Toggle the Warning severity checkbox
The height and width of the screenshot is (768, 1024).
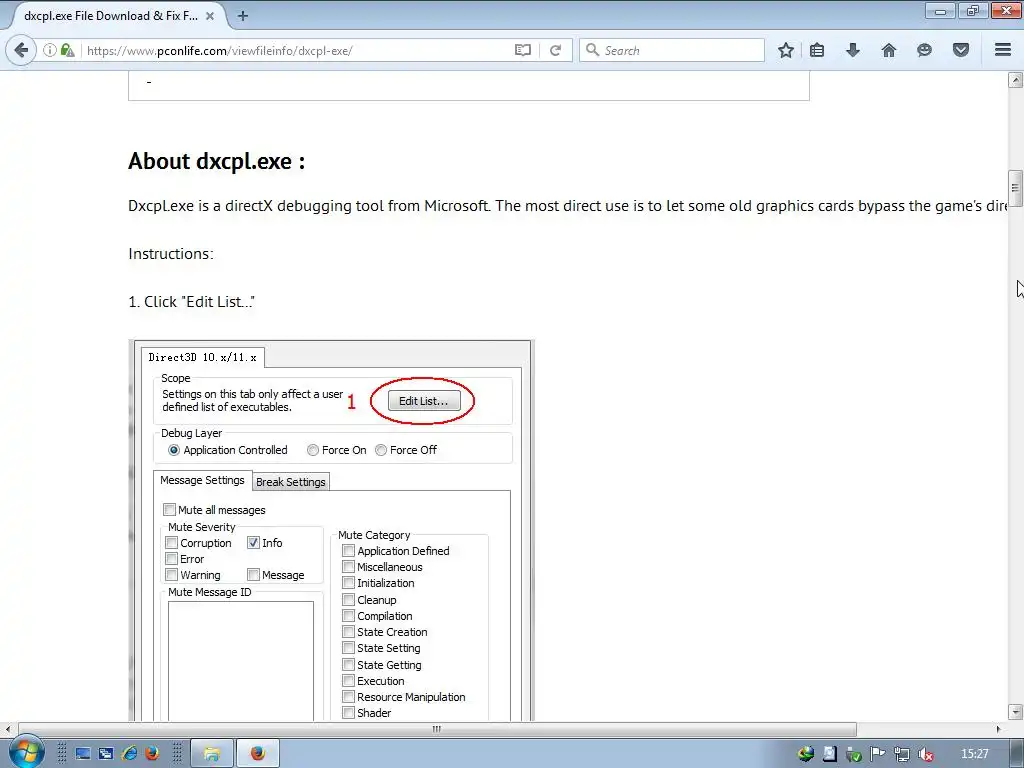pyautogui.click(x=171, y=575)
